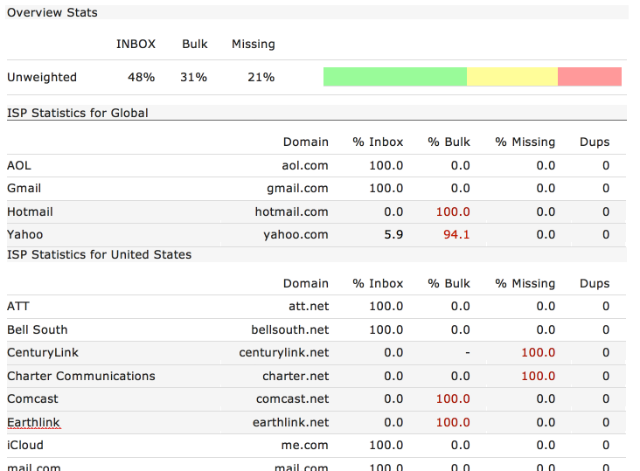This screenshot has width=640, height=471.
Task: Select the INBOX column header in Overview Stats
Action: [x=136, y=44]
